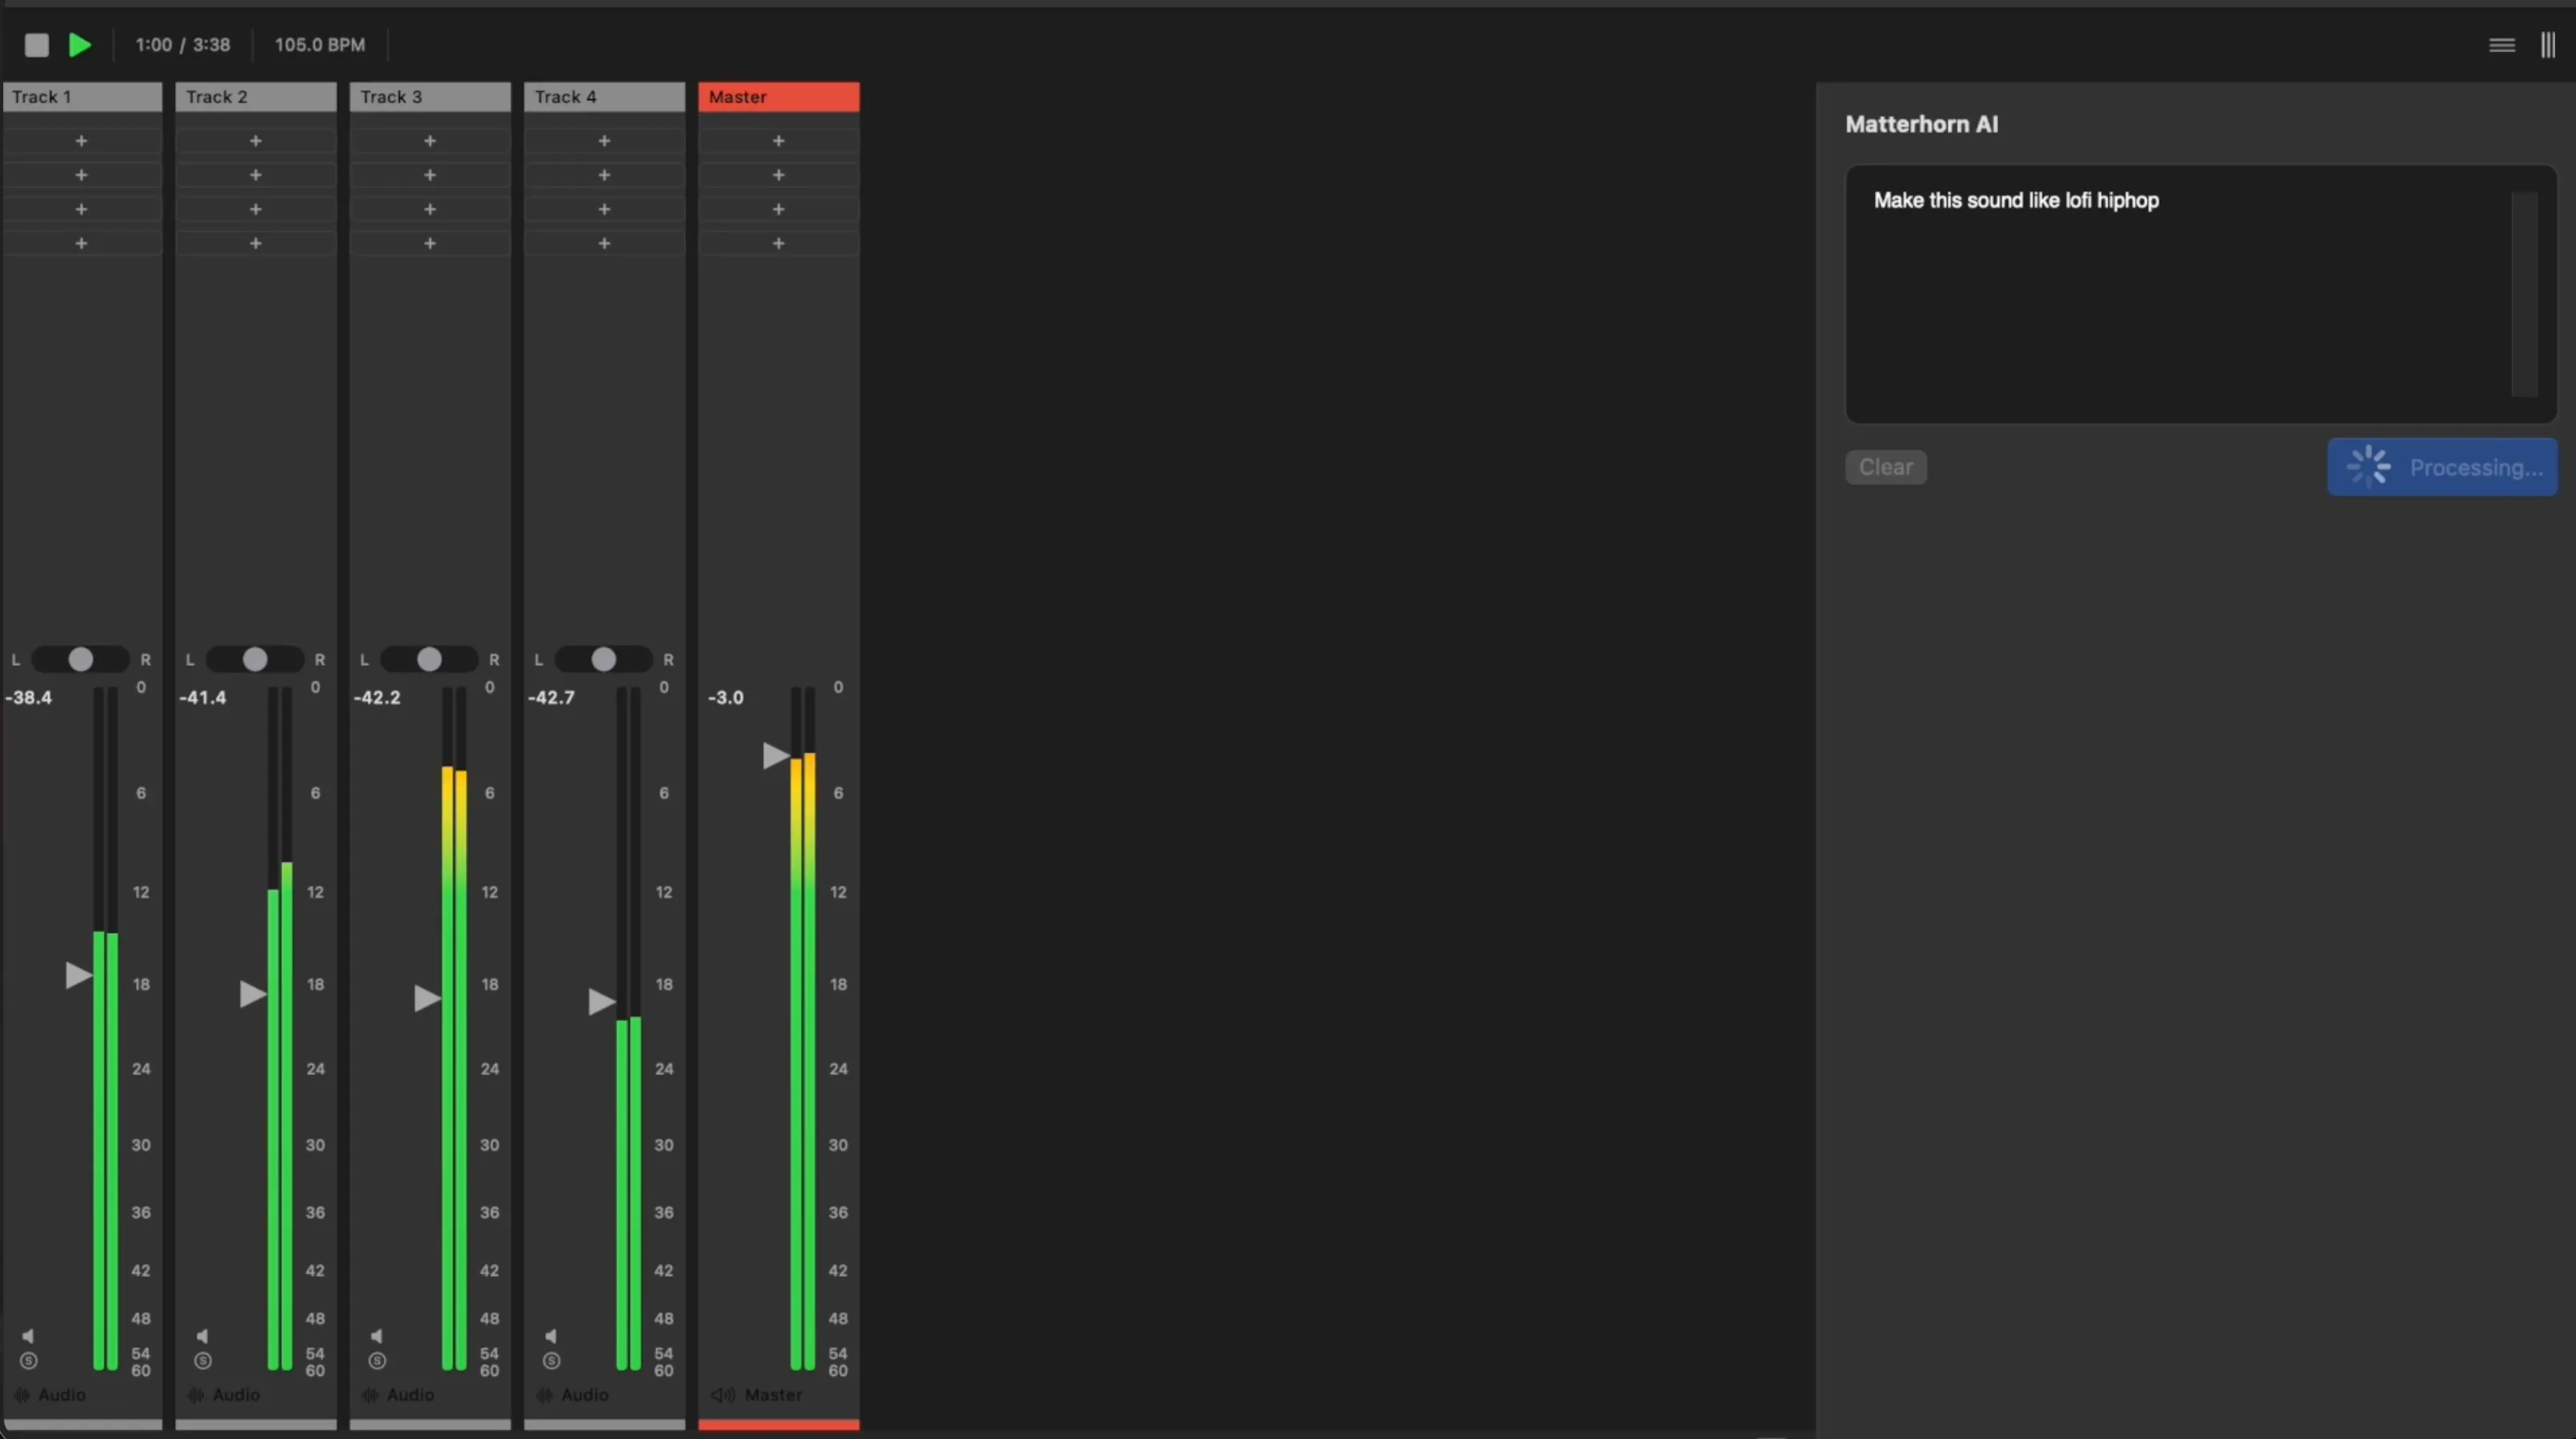Add a plugin to Track 3's first insert slot
2576x1439 pixels.
pyautogui.click(x=430, y=141)
